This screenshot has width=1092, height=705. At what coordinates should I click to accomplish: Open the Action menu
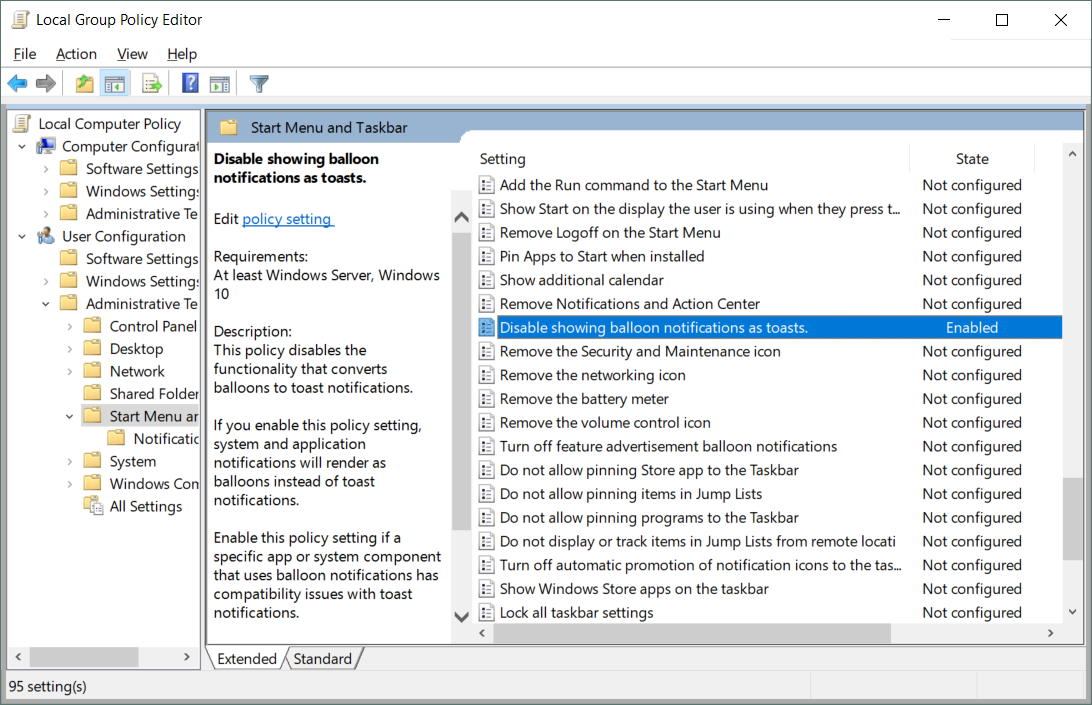(x=76, y=54)
